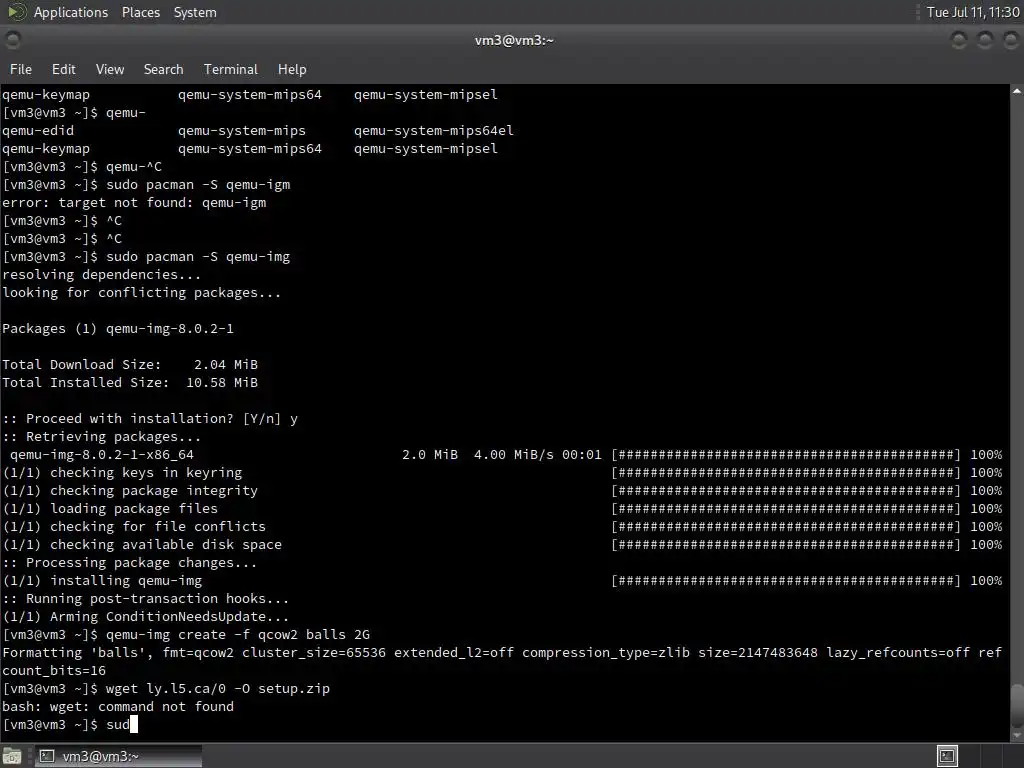Click the '4.00 MiB/s 00:01' download speed text

(x=537, y=455)
